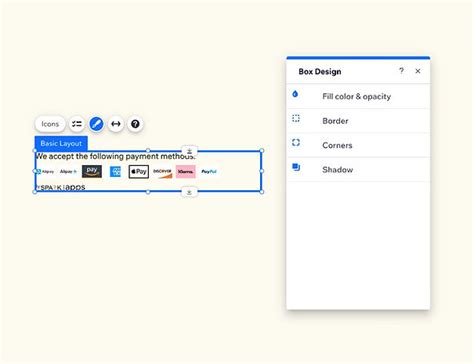Click the fill color droplet icon
The width and height of the screenshot is (474, 364).
click(x=295, y=94)
